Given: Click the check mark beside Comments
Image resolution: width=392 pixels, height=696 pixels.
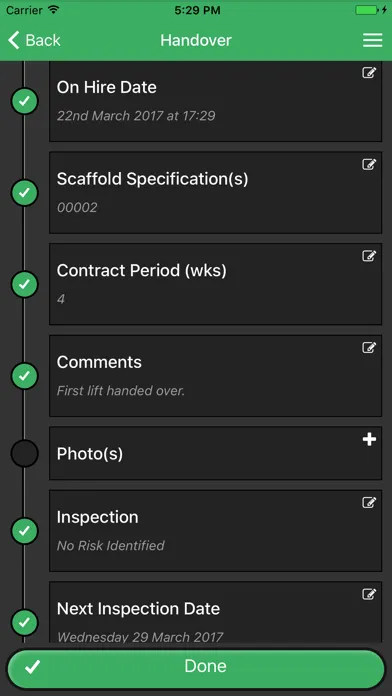Looking at the screenshot, I should (25, 376).
